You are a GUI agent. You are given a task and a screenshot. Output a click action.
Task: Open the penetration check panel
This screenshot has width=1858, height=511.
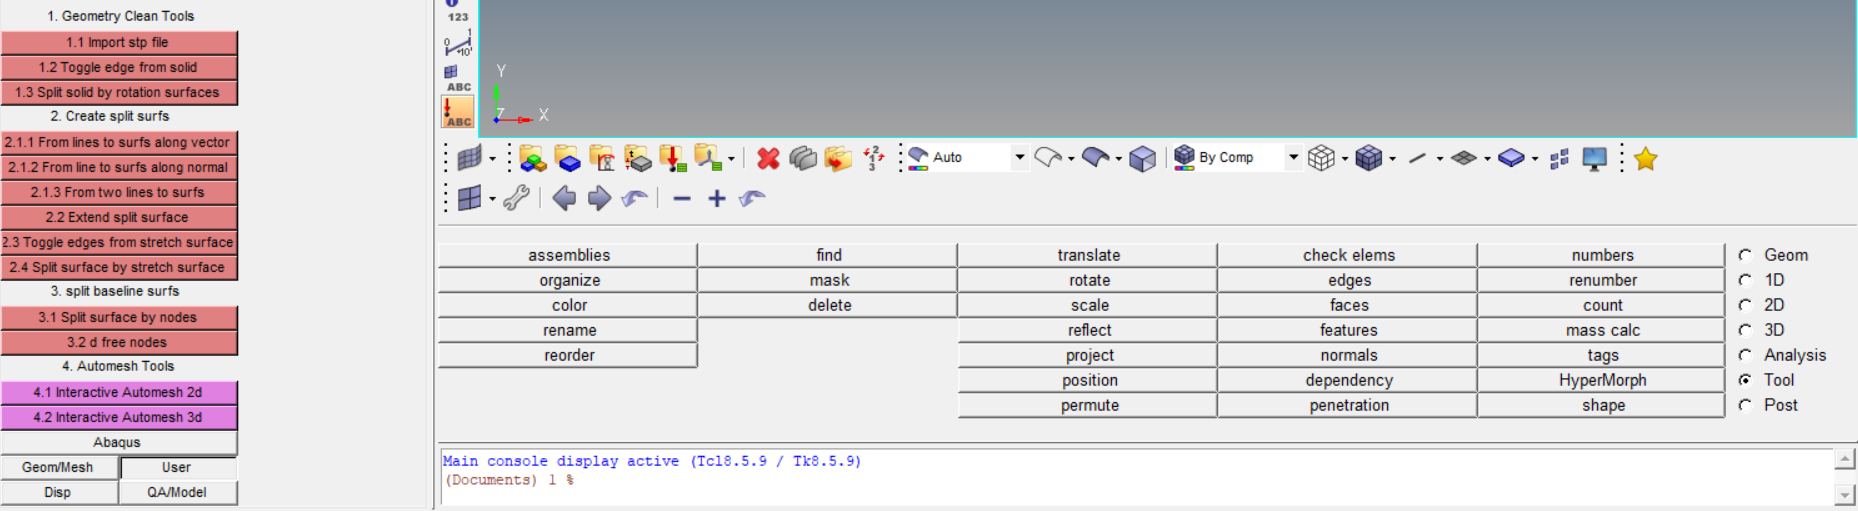pyautogui.click(x=1348, y=405)
